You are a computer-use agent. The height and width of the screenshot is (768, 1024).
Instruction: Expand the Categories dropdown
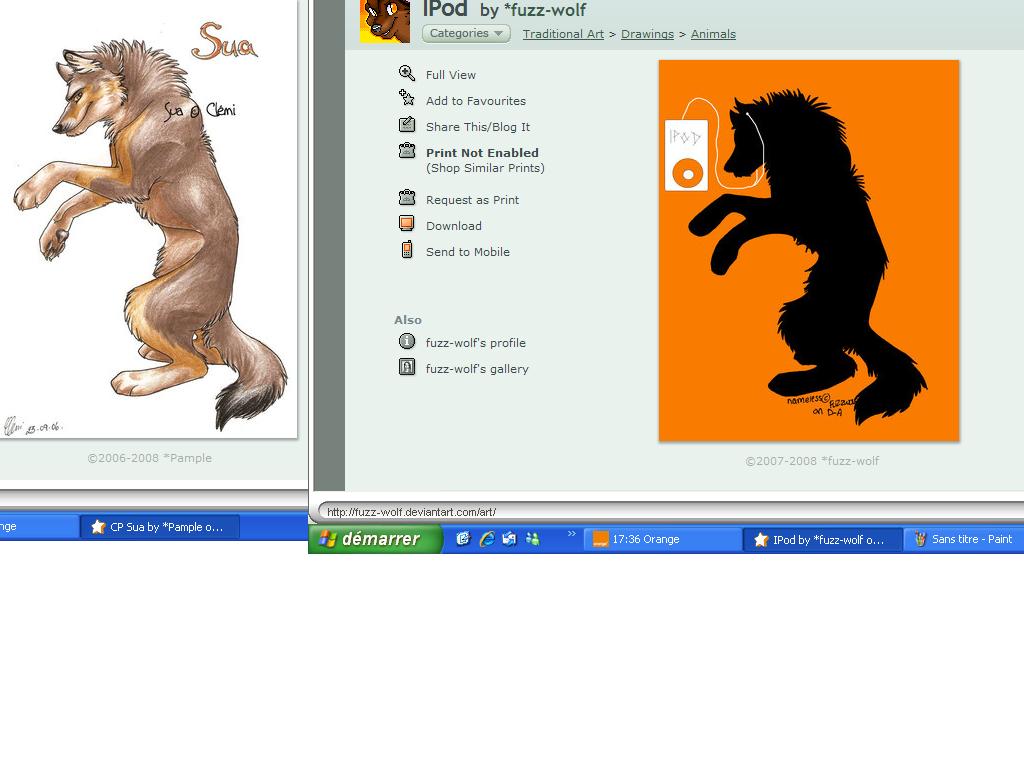[466, 33]
